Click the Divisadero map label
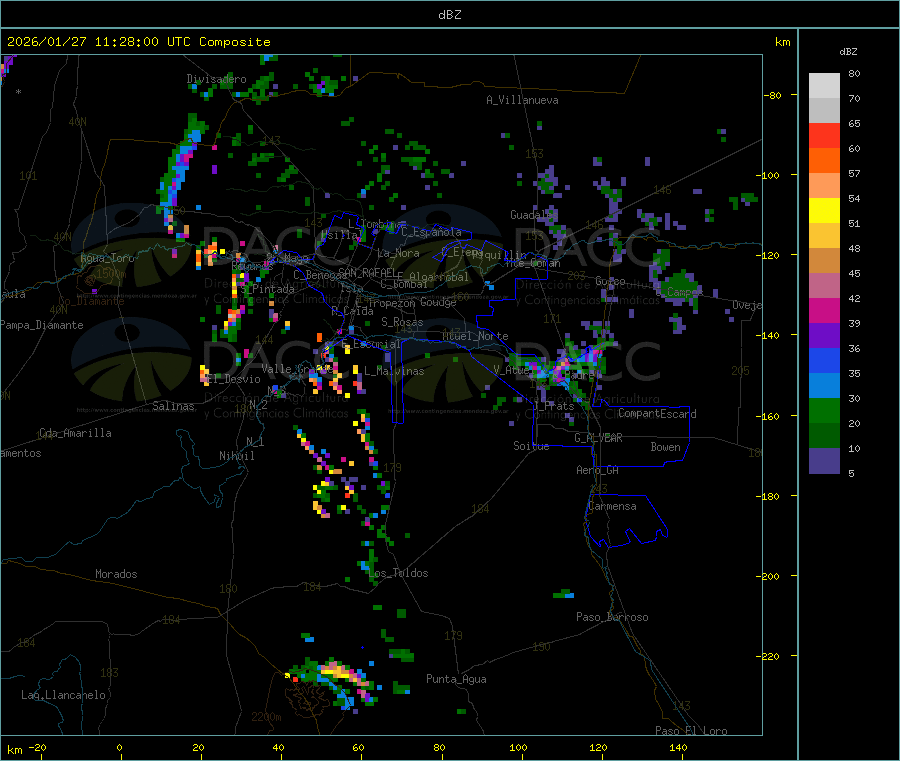 pos(216,79)
